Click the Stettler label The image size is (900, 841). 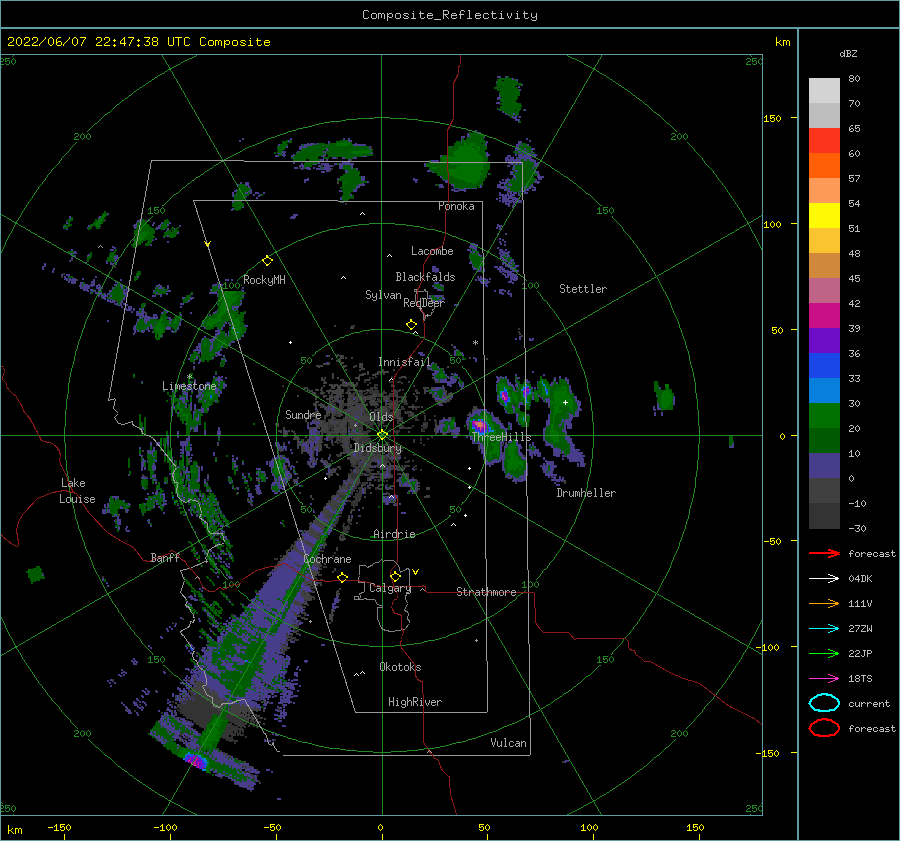[x=583, y=289]
